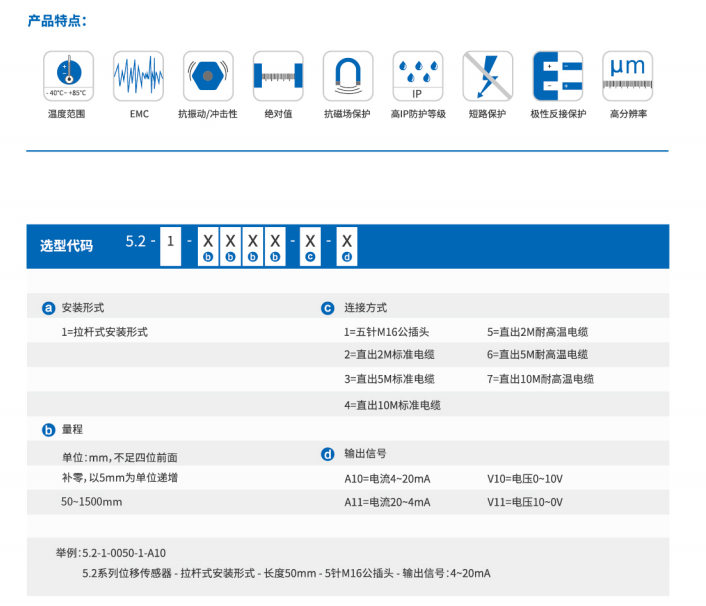The width and height of the screenshot is (706, 606).
Task: Select the EMC waveform icon
Action: coord(138,76)
